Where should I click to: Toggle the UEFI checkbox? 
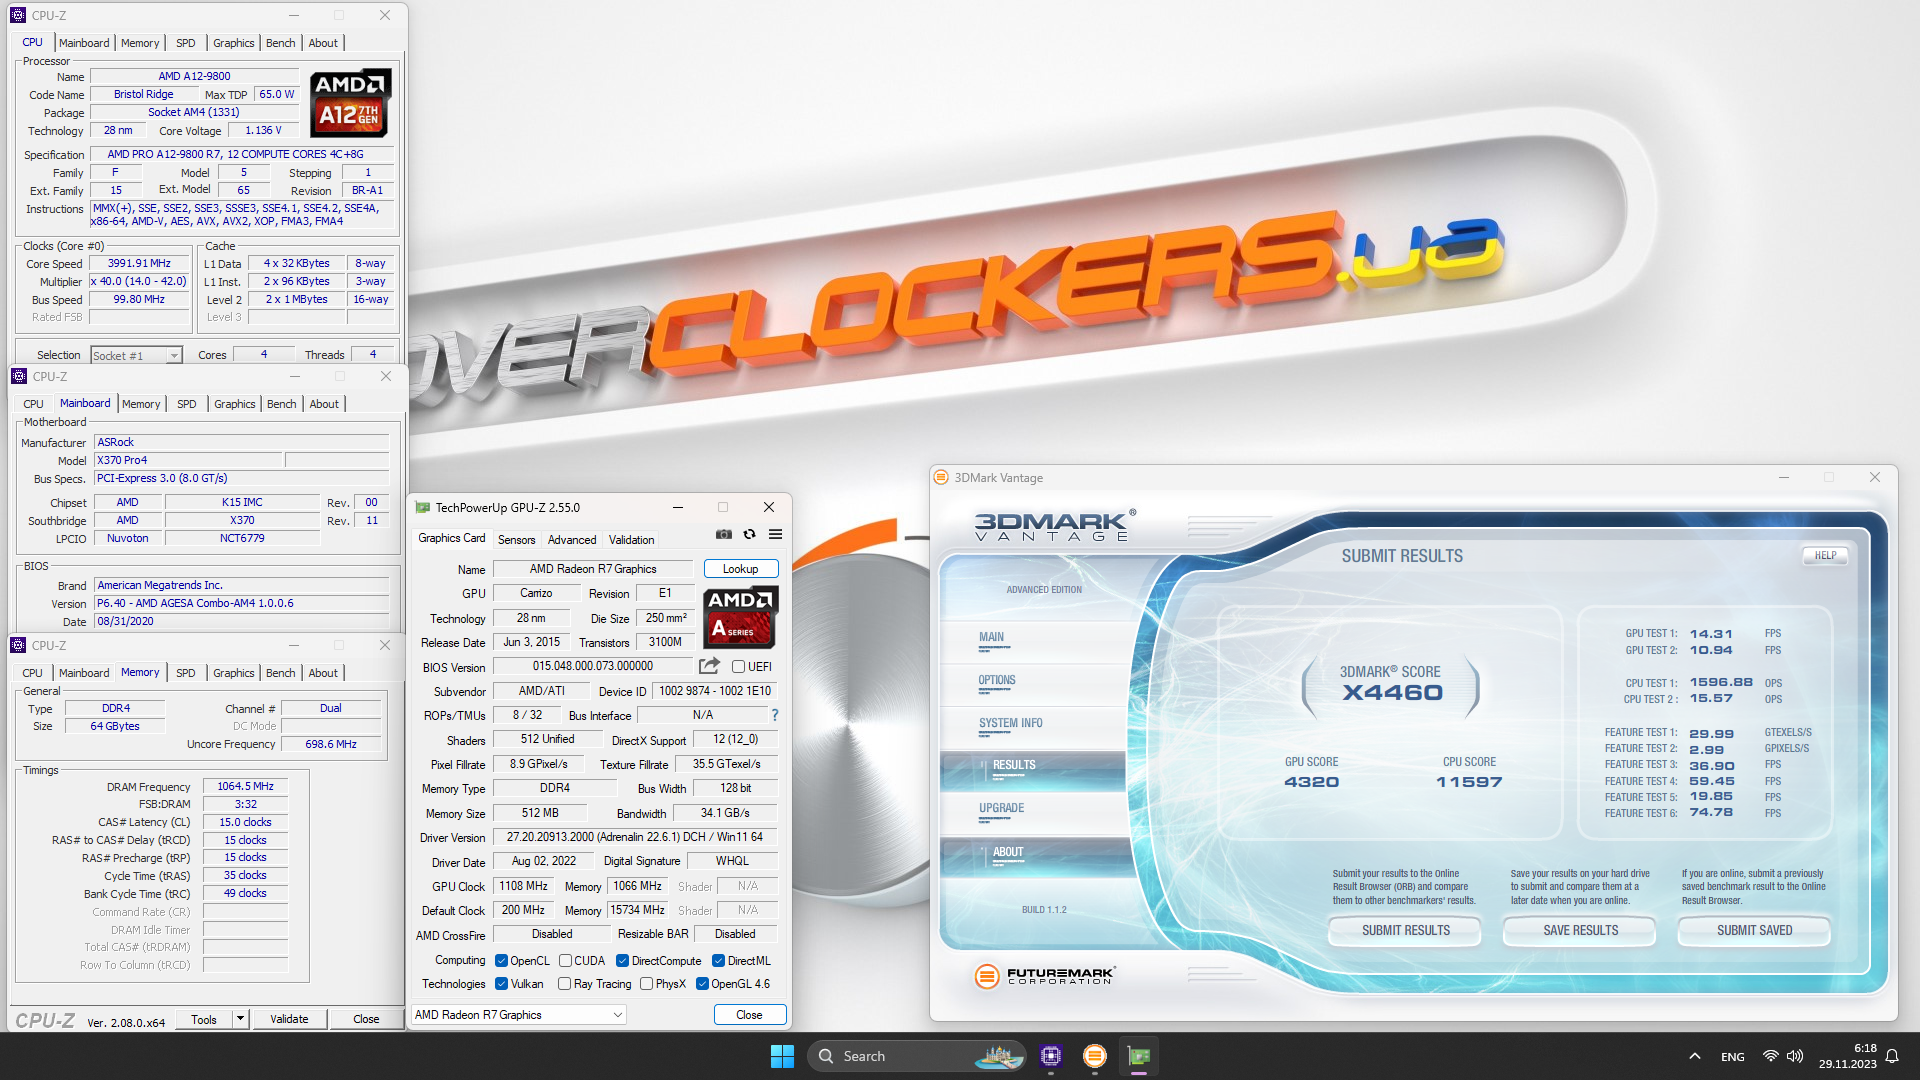tap(738, 667)
